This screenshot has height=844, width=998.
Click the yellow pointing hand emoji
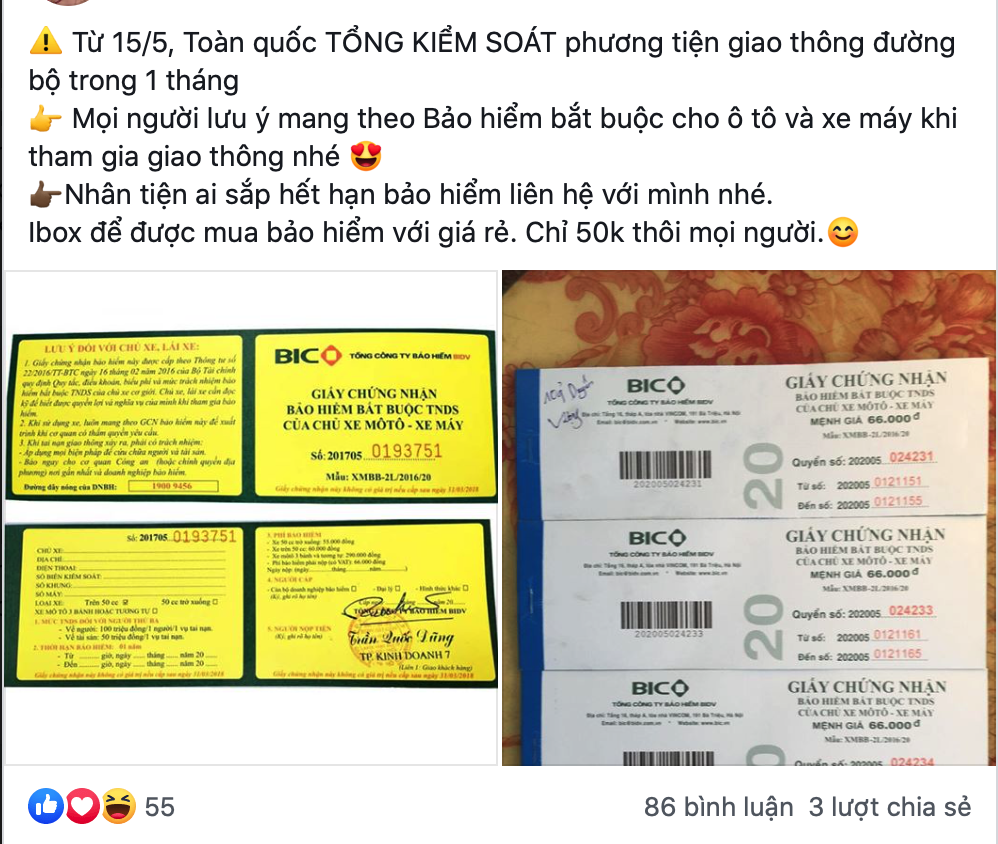pos(46,119)
